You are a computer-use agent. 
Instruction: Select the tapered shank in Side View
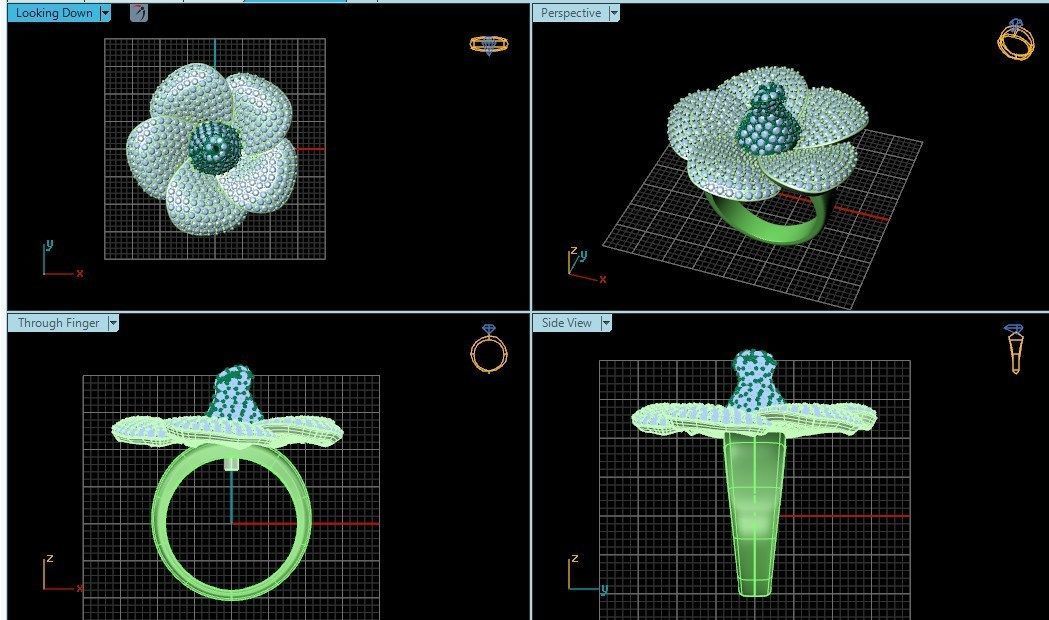tap(754, 514)
